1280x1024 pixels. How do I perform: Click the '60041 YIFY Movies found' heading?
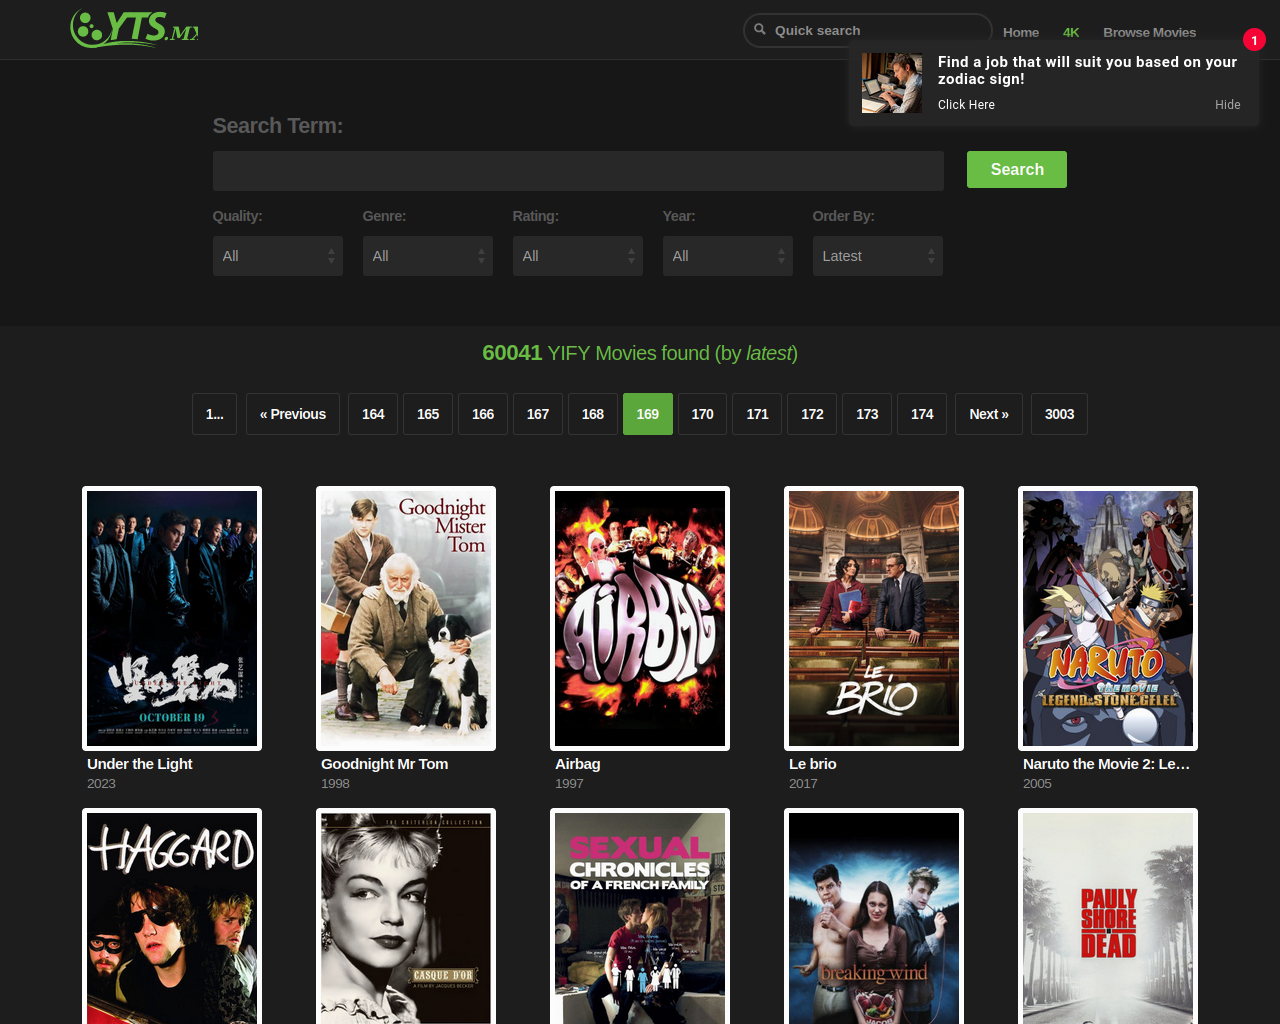[640, 353]
